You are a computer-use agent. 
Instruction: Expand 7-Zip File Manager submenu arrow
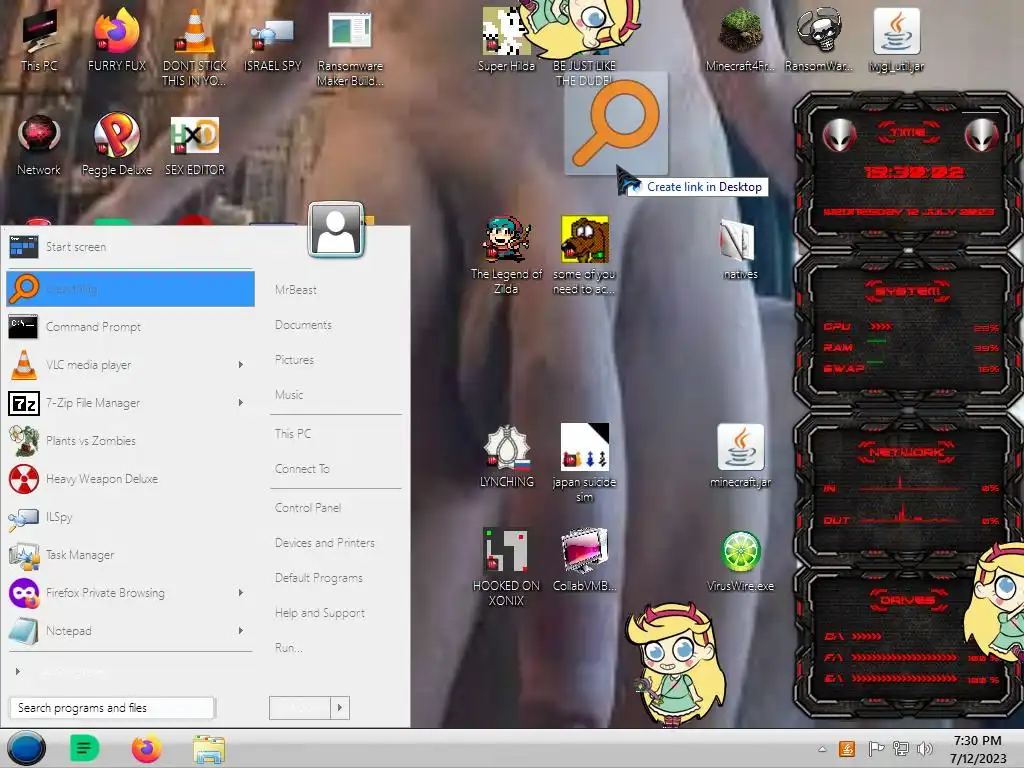click(241, 402)
